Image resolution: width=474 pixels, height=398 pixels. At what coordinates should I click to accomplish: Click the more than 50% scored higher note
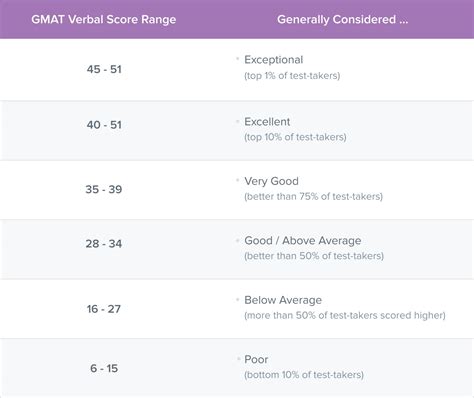click(x=345, y=315)
